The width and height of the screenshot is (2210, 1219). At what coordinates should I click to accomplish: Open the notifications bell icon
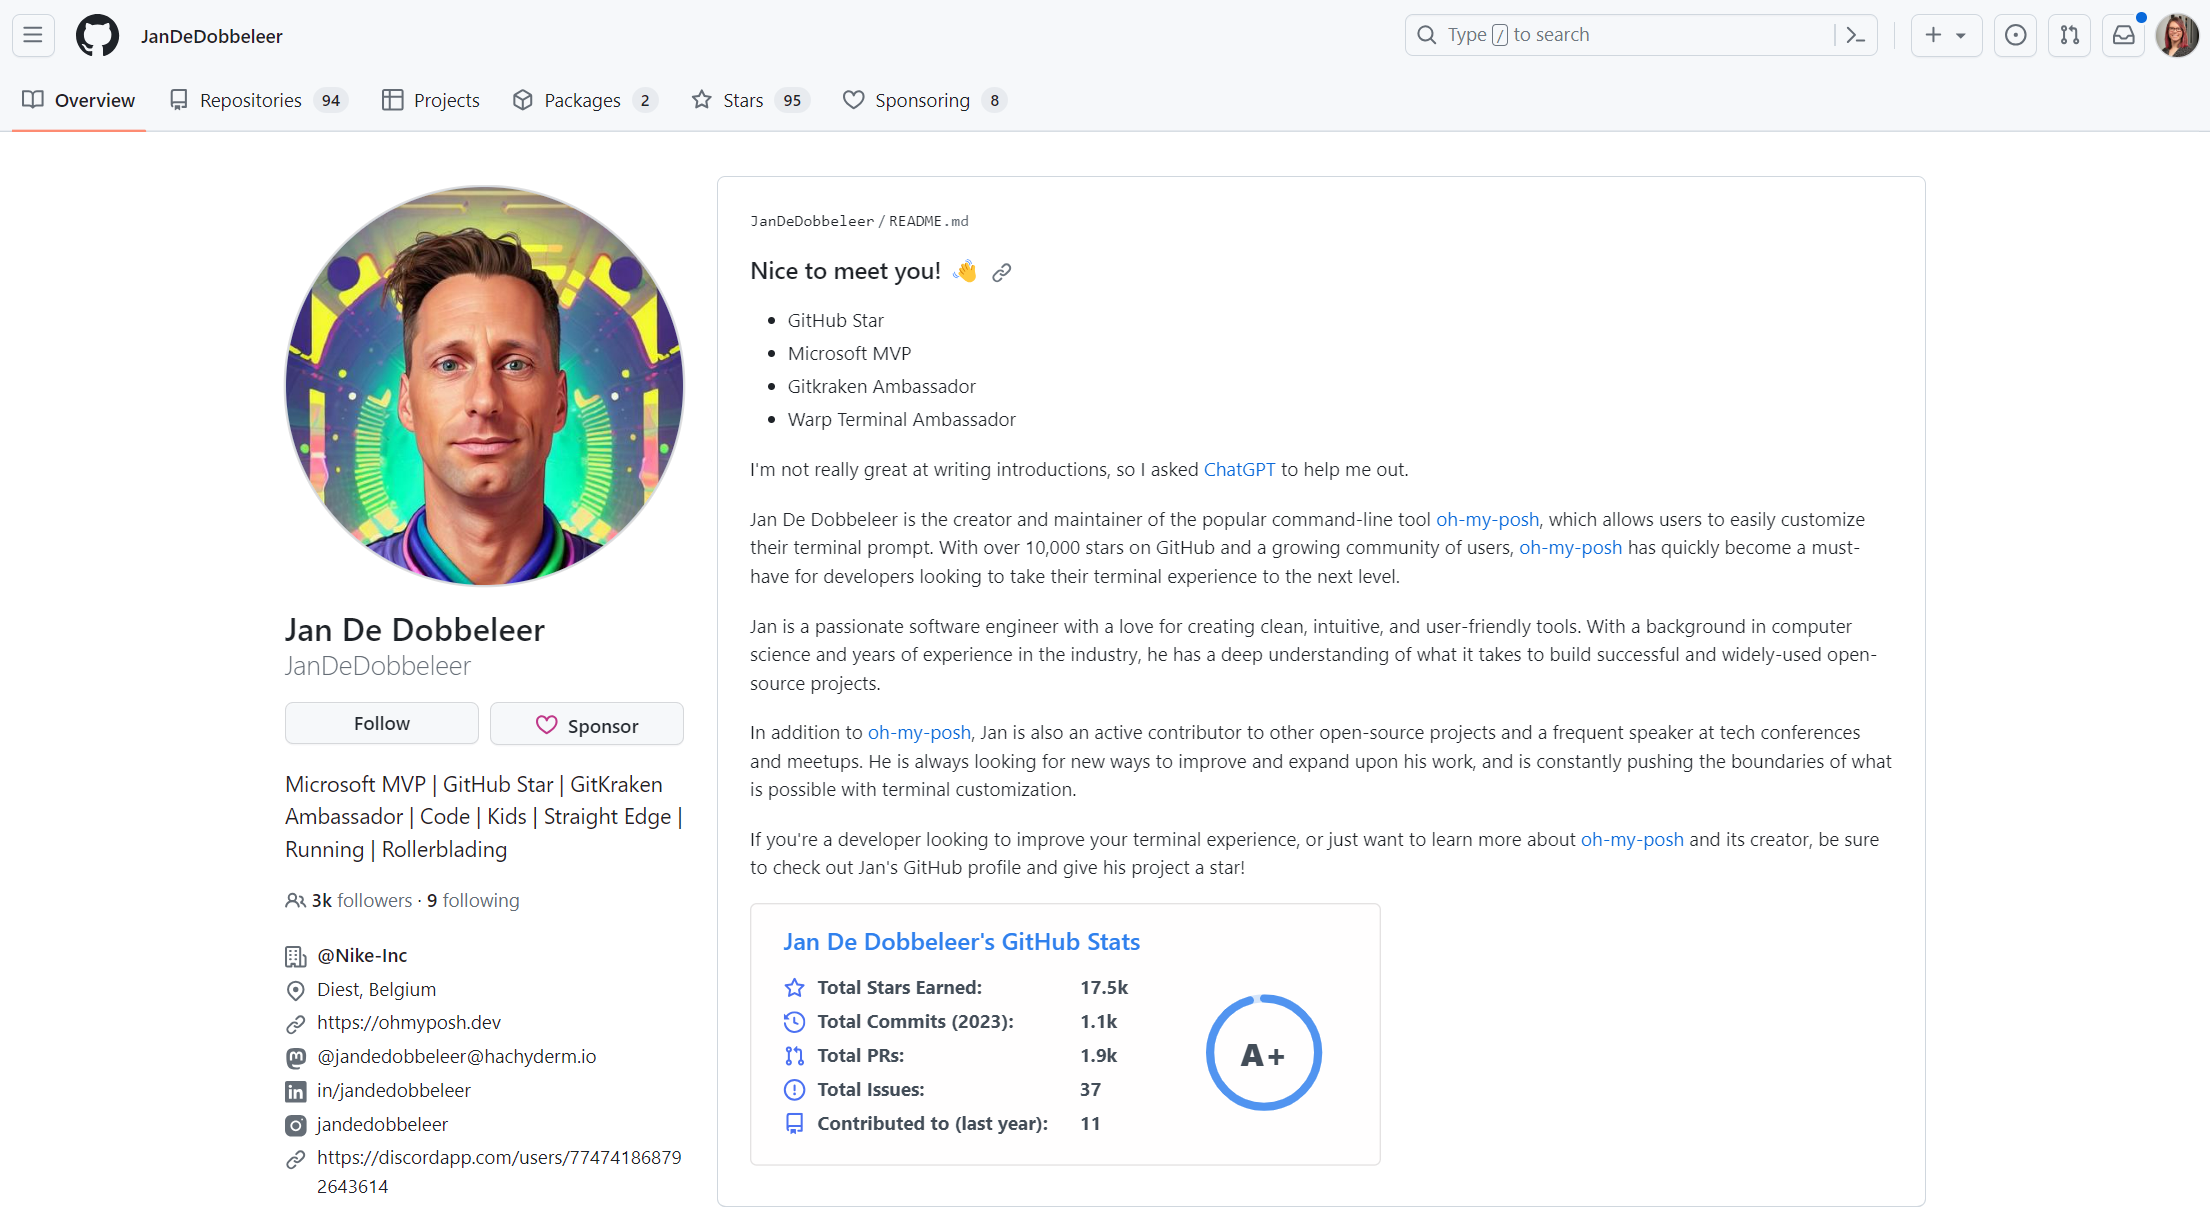(2123, 35)
